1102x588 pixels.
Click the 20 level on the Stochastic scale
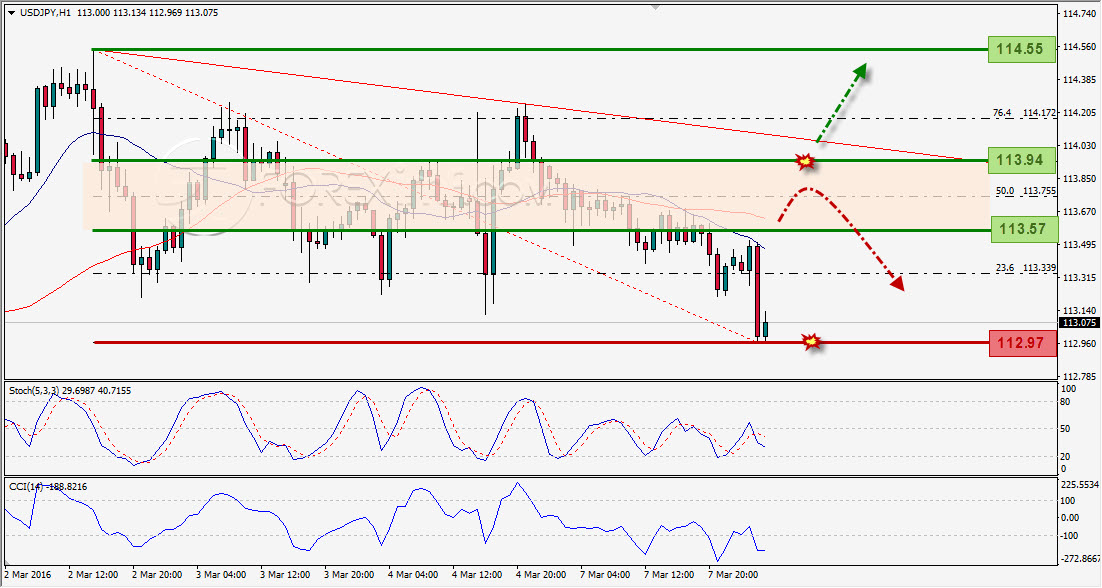point(1065,457)
